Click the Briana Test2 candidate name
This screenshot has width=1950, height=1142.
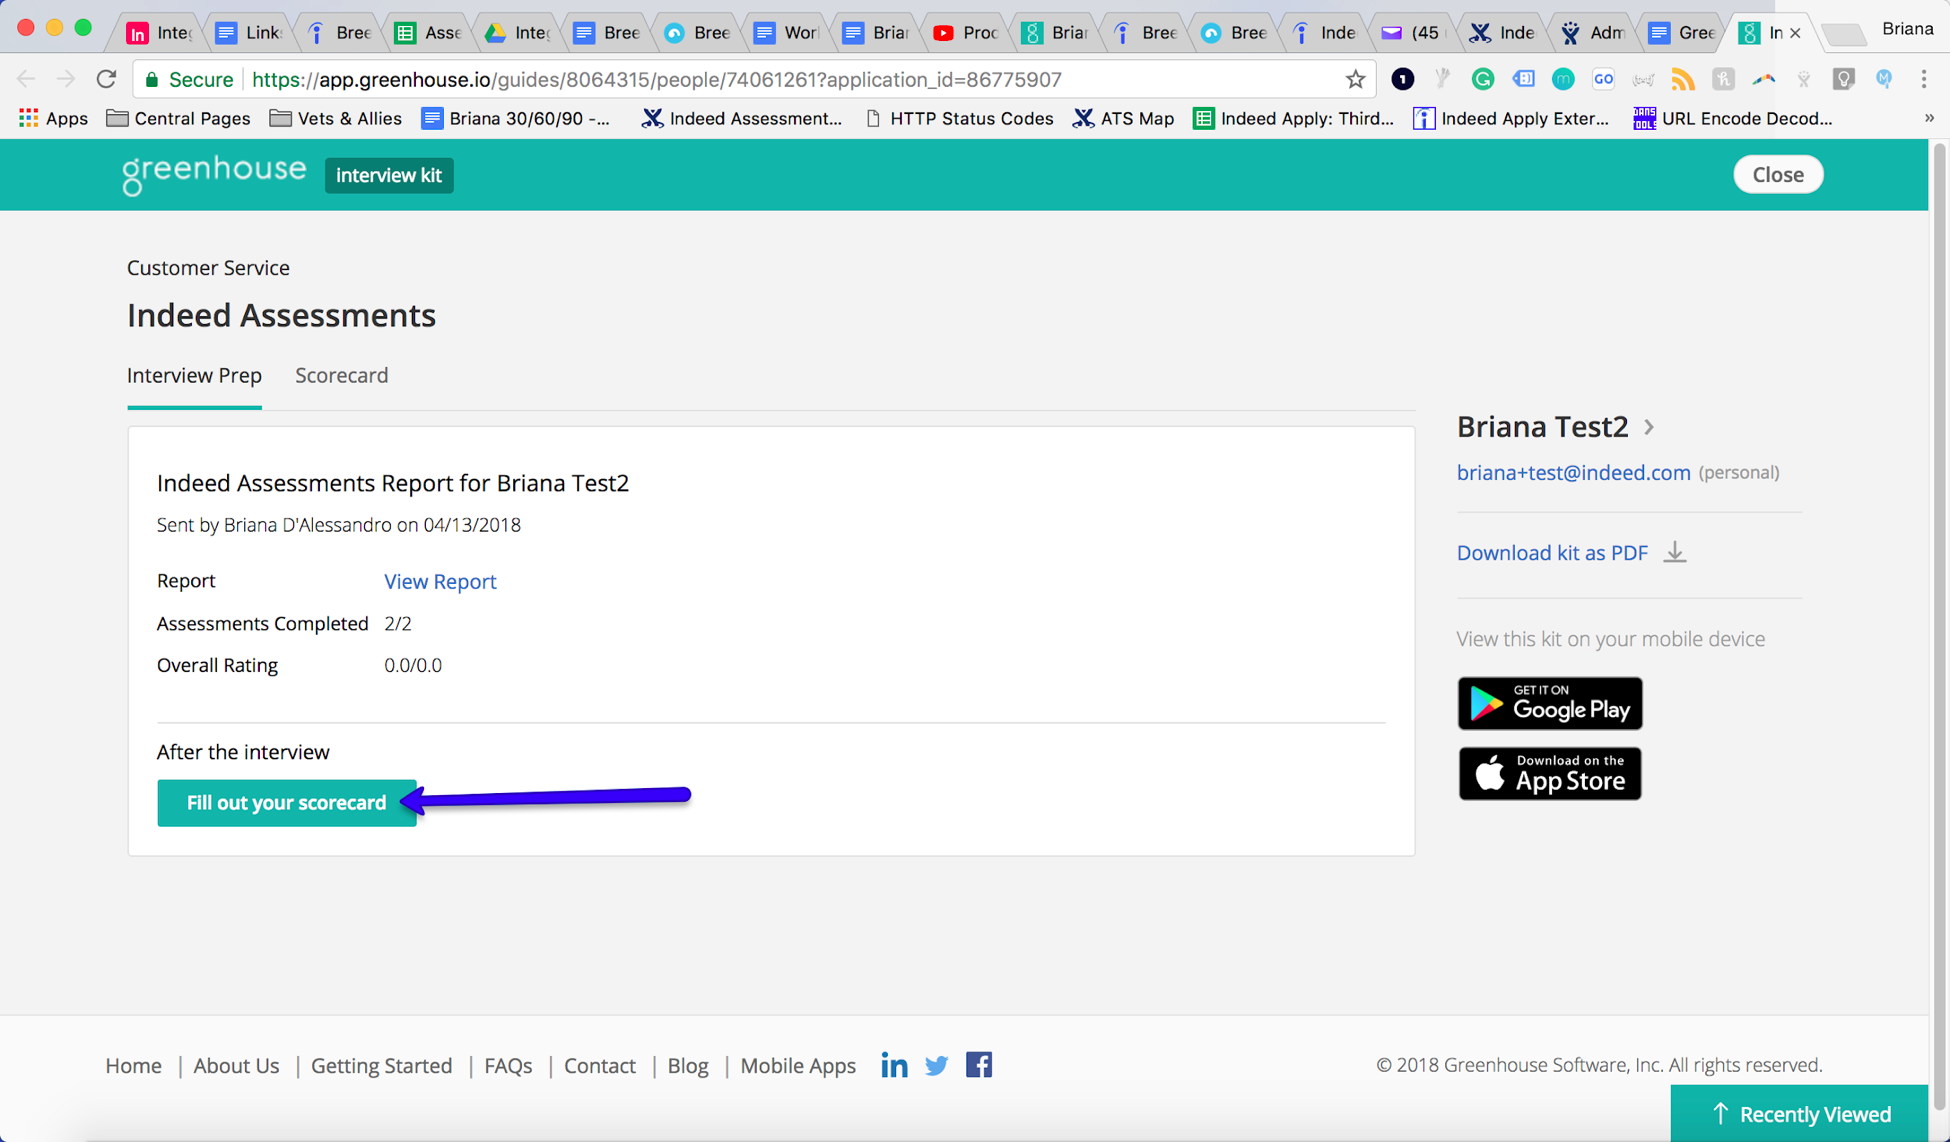(1542, 427)
